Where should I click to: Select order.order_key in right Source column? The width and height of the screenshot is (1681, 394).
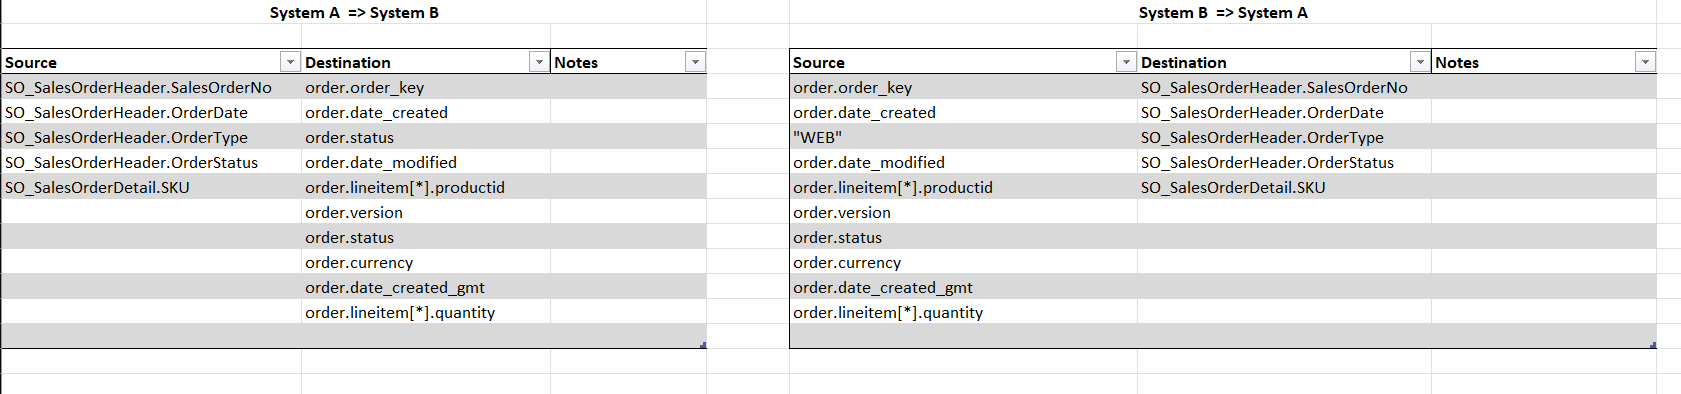click(963, 87)
